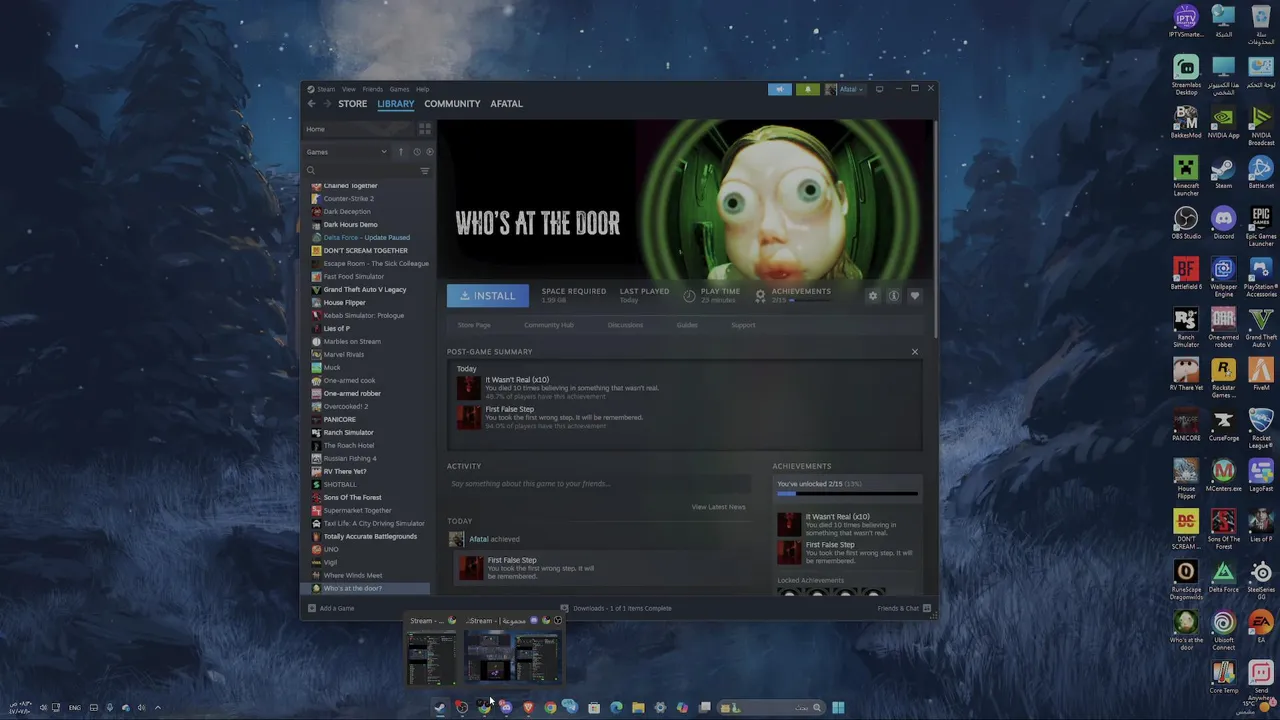Expand the Games category dropdown
Viewport: 1280px width, 720px height.
tap(346, 152)
